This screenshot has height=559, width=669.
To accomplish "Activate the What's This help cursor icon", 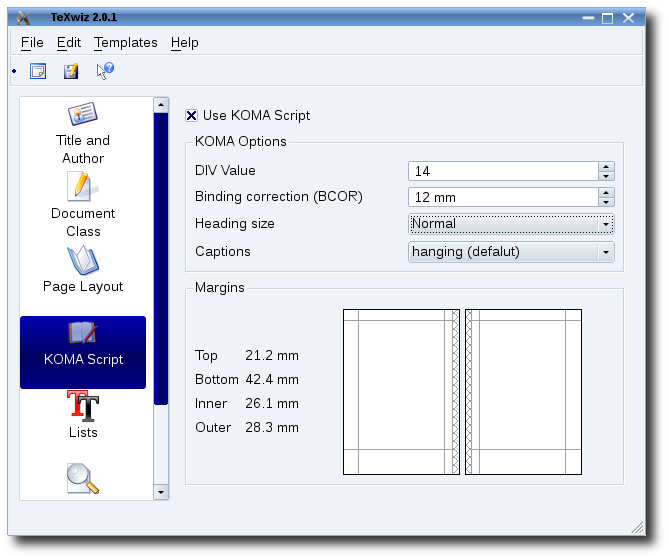I will [x=105, y=70].
